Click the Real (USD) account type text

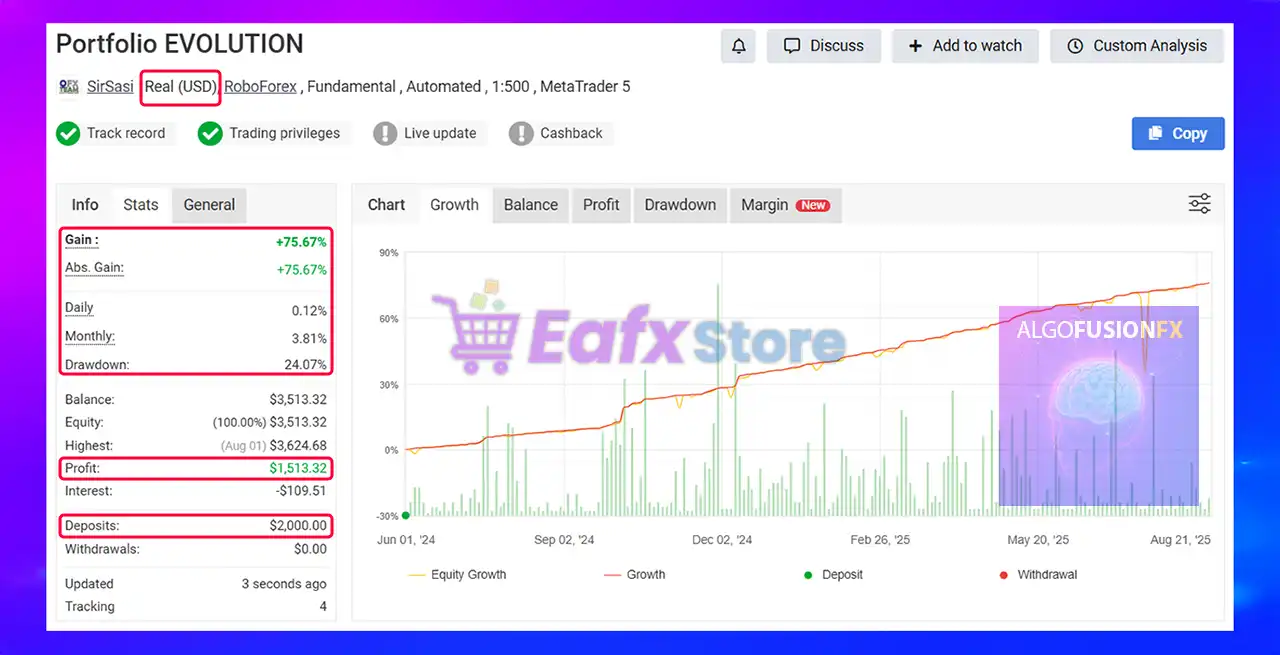180,87
